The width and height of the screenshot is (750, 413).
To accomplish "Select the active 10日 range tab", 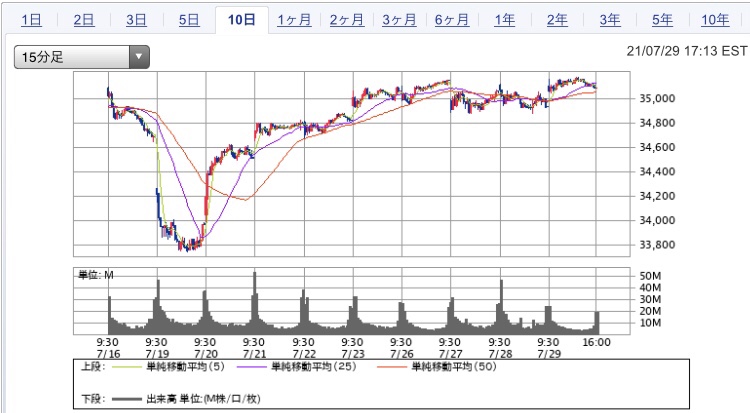I will pos(242,20).
